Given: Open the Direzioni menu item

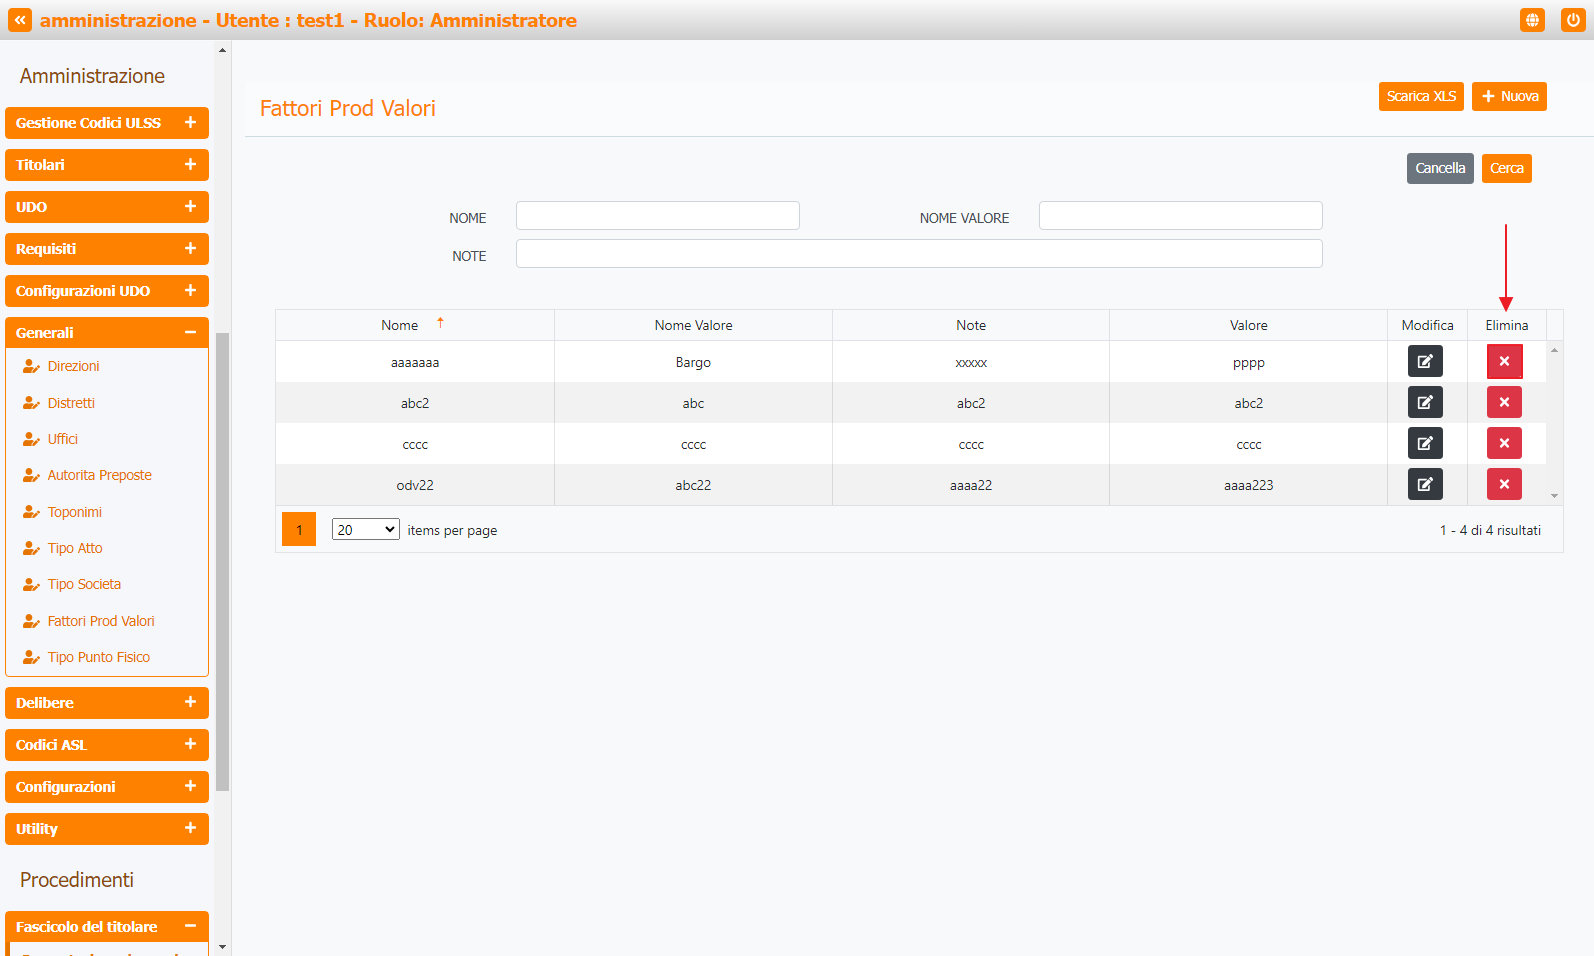Looking at the screenshot, I should (73, 366).
